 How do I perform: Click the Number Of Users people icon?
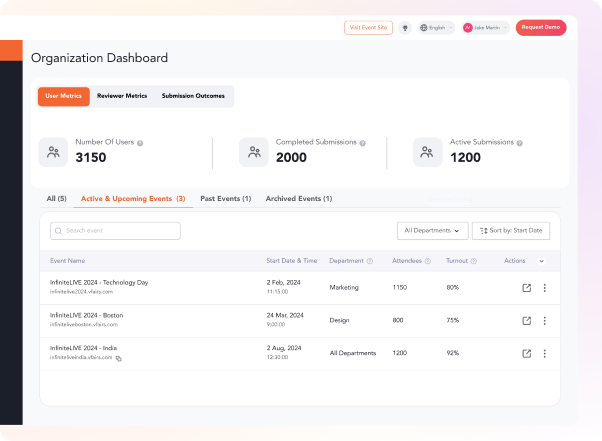tap(53, 152)
